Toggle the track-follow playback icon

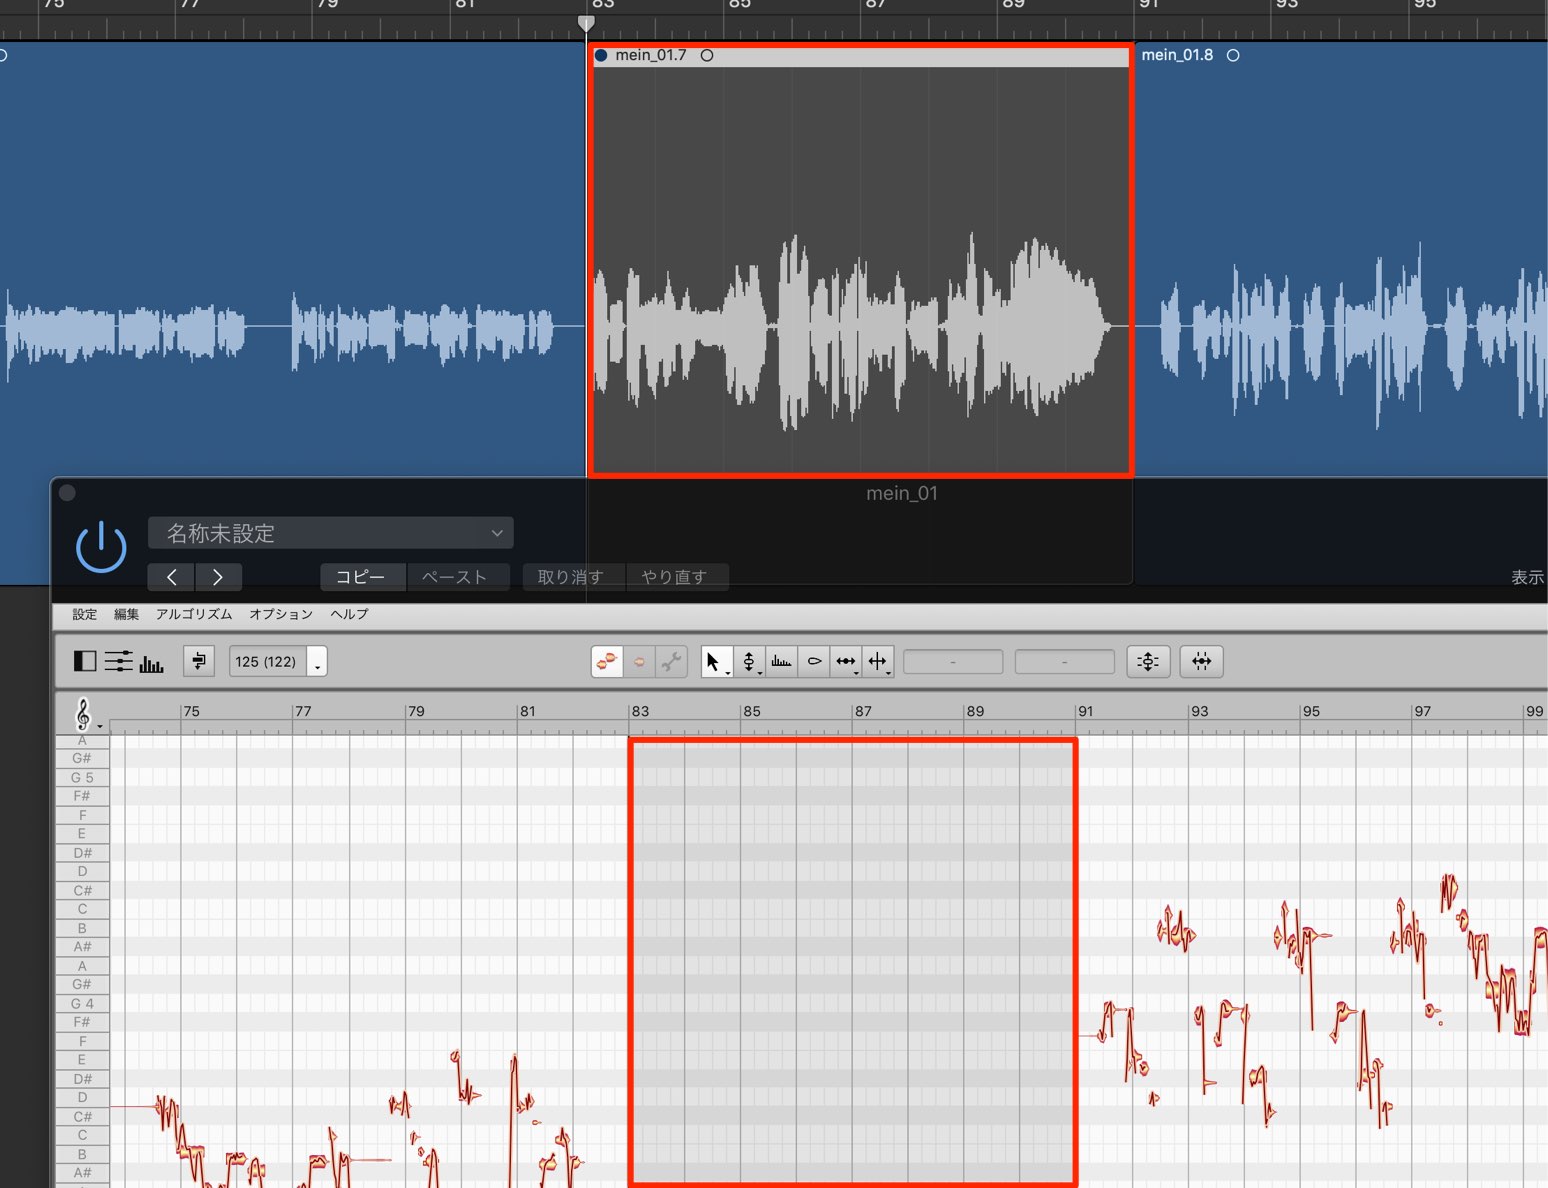(199, 661)
